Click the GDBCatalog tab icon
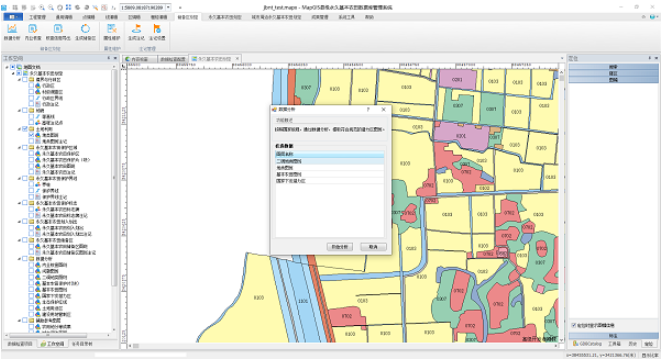Image resolution: width=663 pixels, height=362 pixels. click(576, 344)
